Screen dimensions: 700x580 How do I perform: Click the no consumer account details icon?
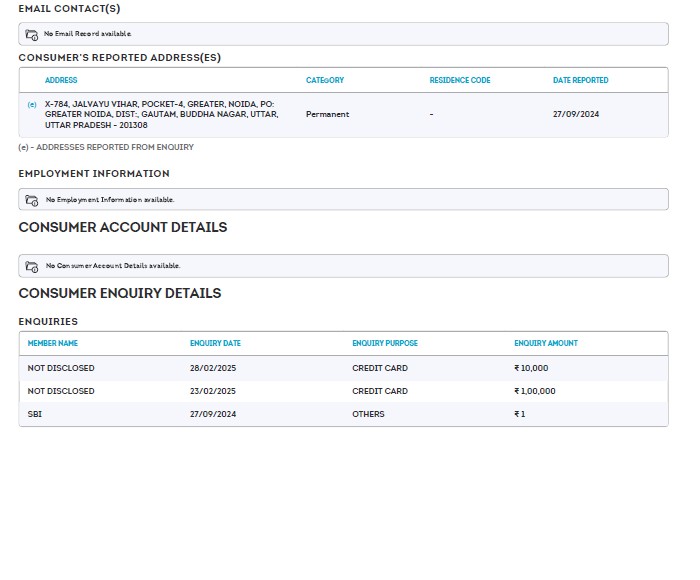(x=32, y=266)
